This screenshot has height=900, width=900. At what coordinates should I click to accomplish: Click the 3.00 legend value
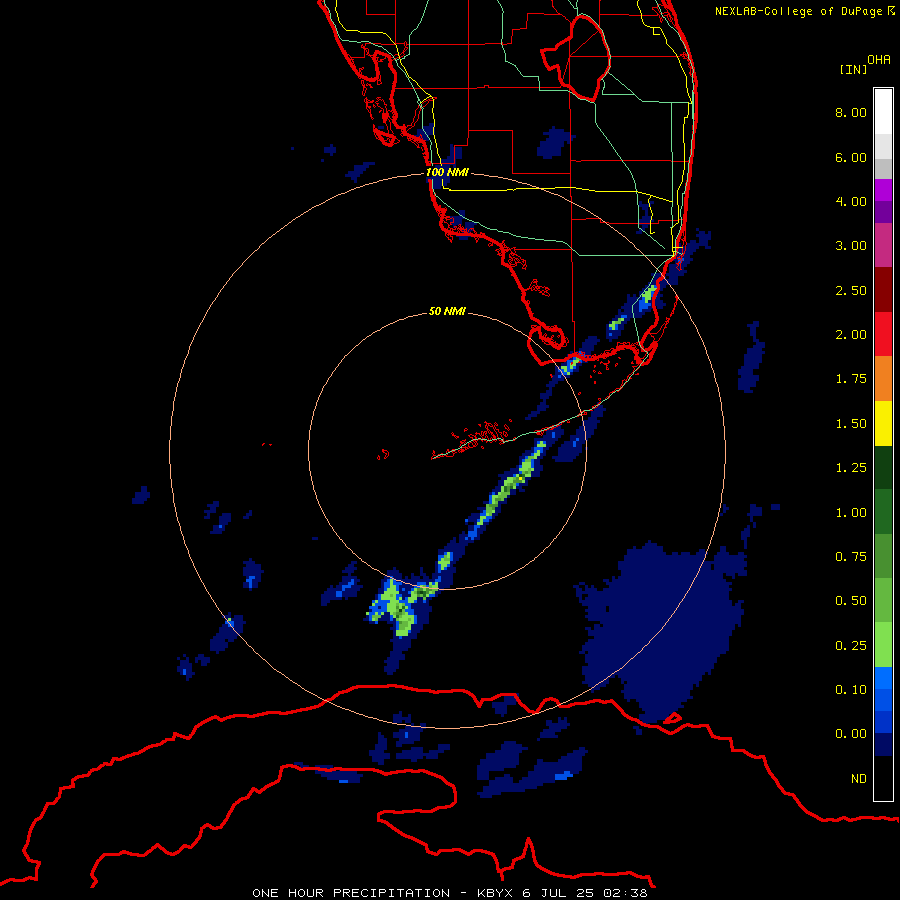point(851,246)
